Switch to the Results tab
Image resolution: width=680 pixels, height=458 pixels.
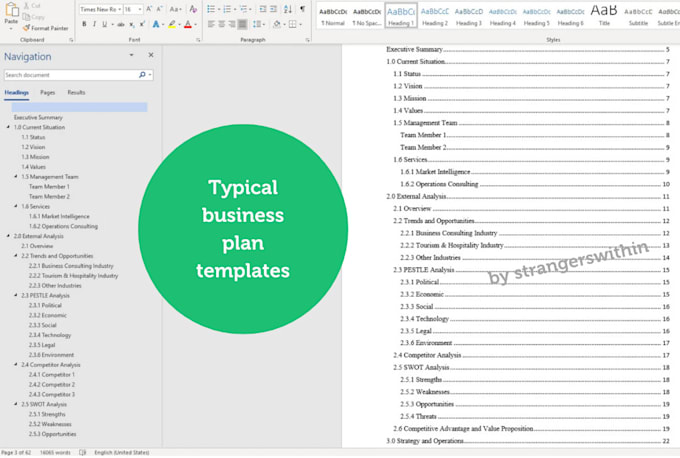76,92
